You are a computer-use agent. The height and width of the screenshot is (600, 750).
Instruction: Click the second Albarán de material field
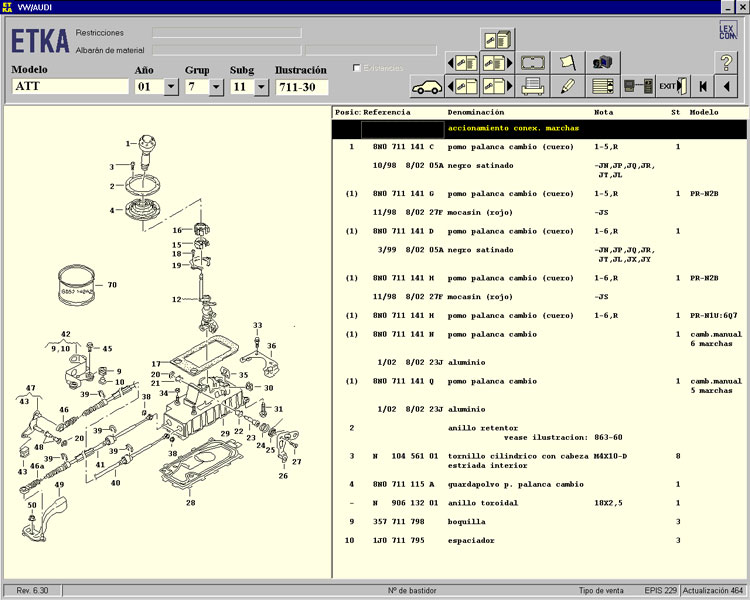click(371, 50)
